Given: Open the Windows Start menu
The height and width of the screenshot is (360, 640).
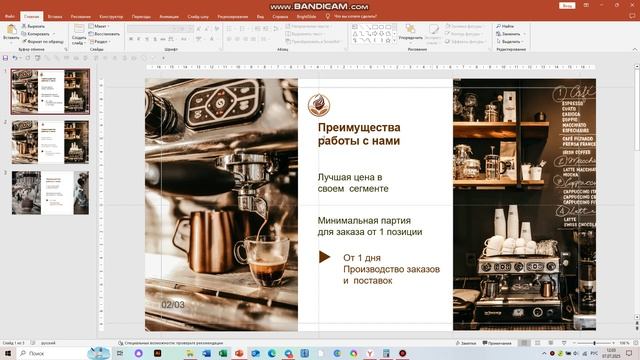Looking at the screenshot, I should pos(8,353).
